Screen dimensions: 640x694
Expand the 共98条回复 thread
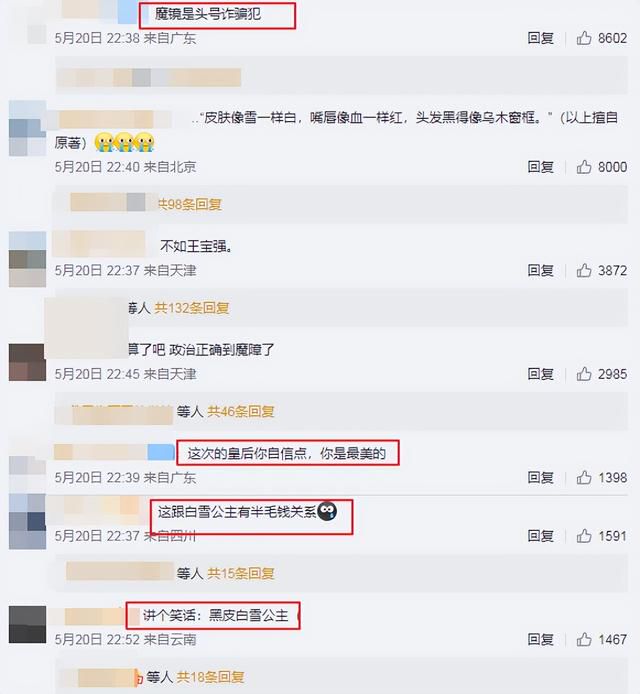click(190, 204)
